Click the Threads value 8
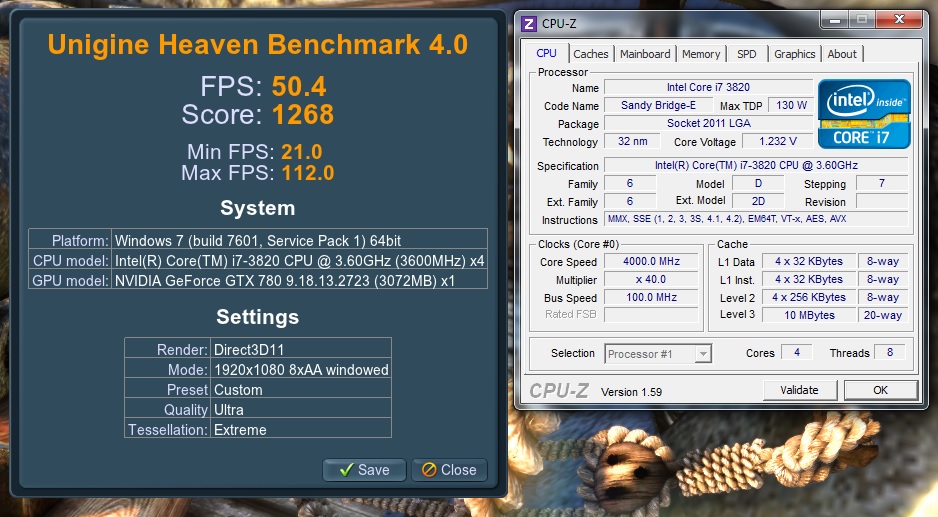The image size is (938, 517). click(890, 352)
